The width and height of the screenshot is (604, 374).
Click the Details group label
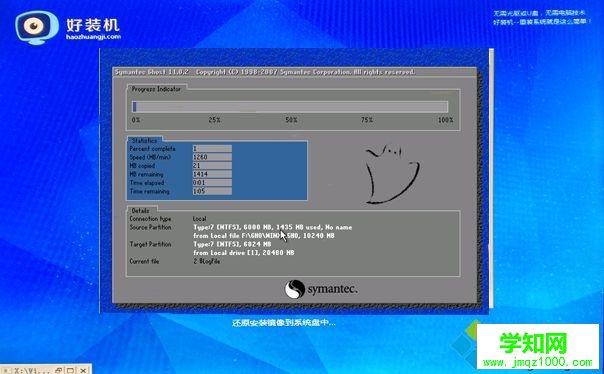(x=141, y=211)
